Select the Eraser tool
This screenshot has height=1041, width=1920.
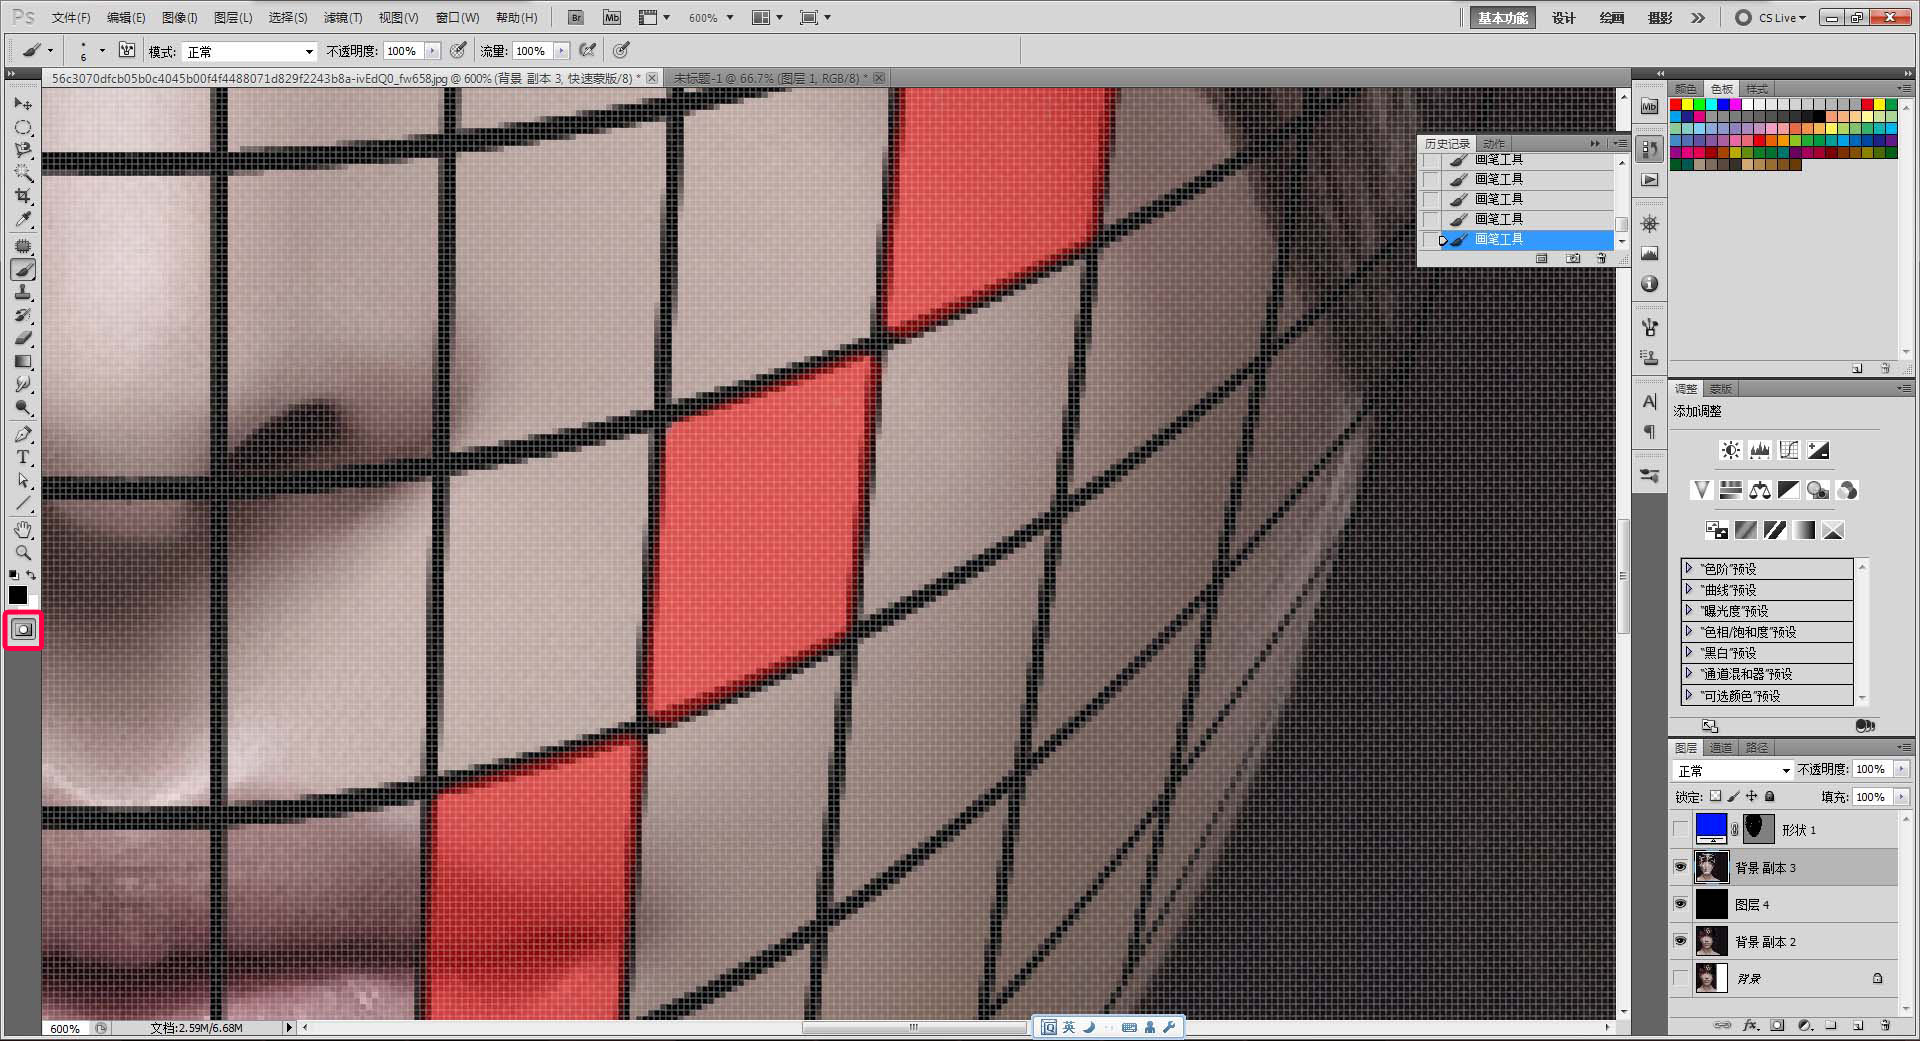(22, 338)
